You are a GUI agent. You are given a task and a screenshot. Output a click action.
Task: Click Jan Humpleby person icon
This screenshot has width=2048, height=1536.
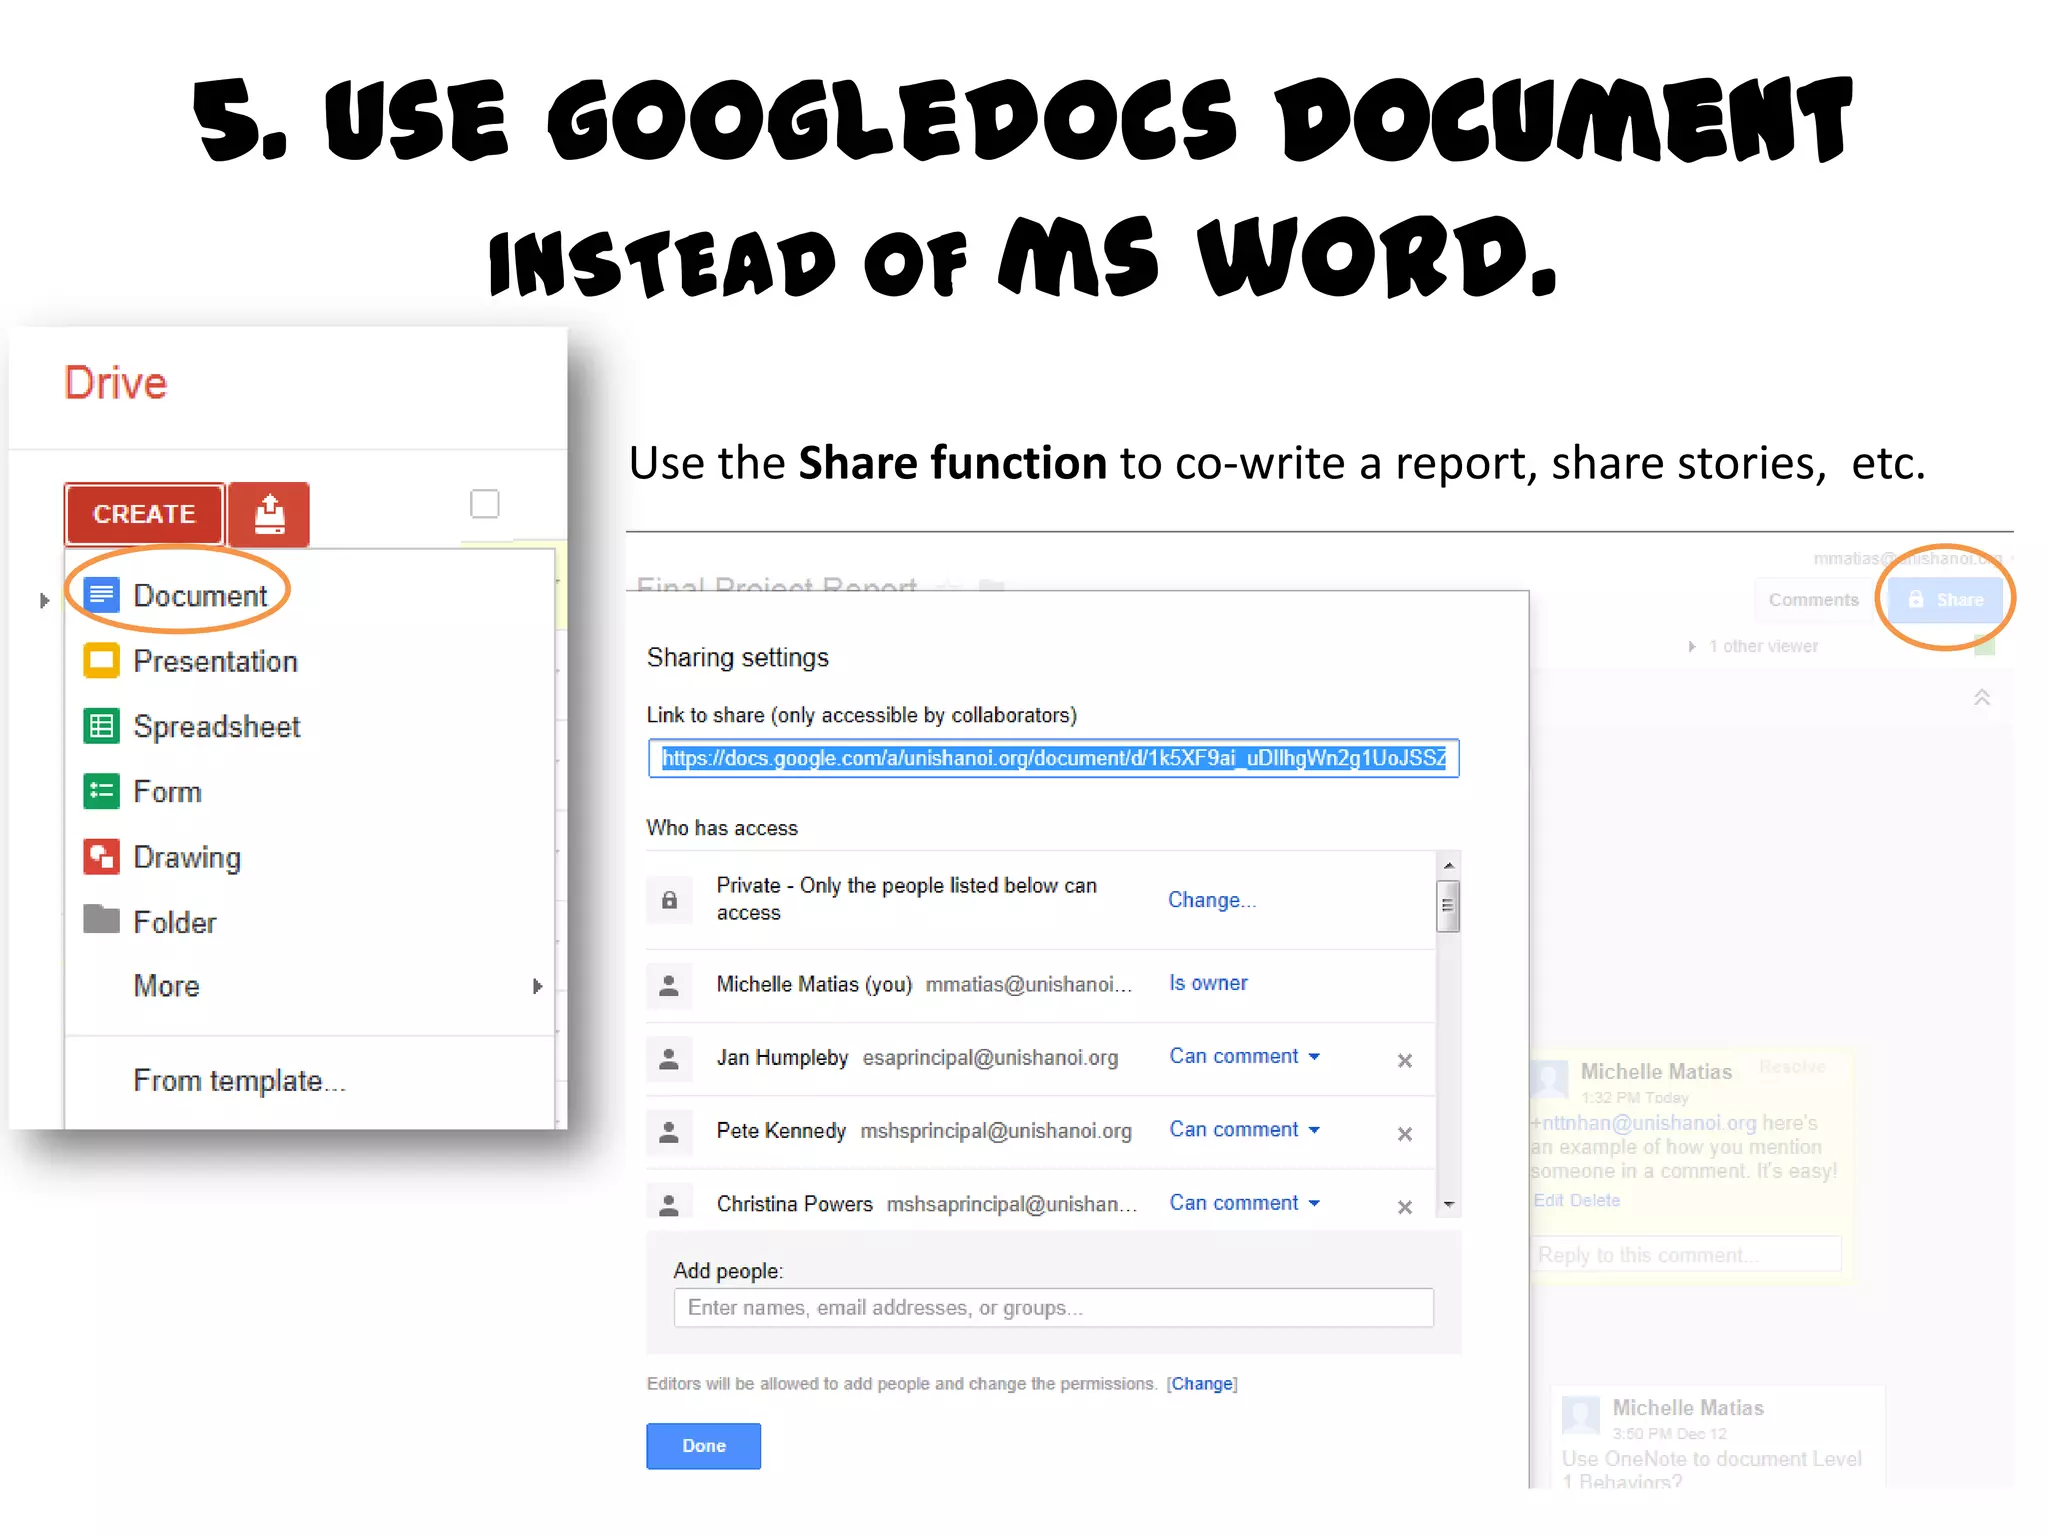click(669, 1058)
